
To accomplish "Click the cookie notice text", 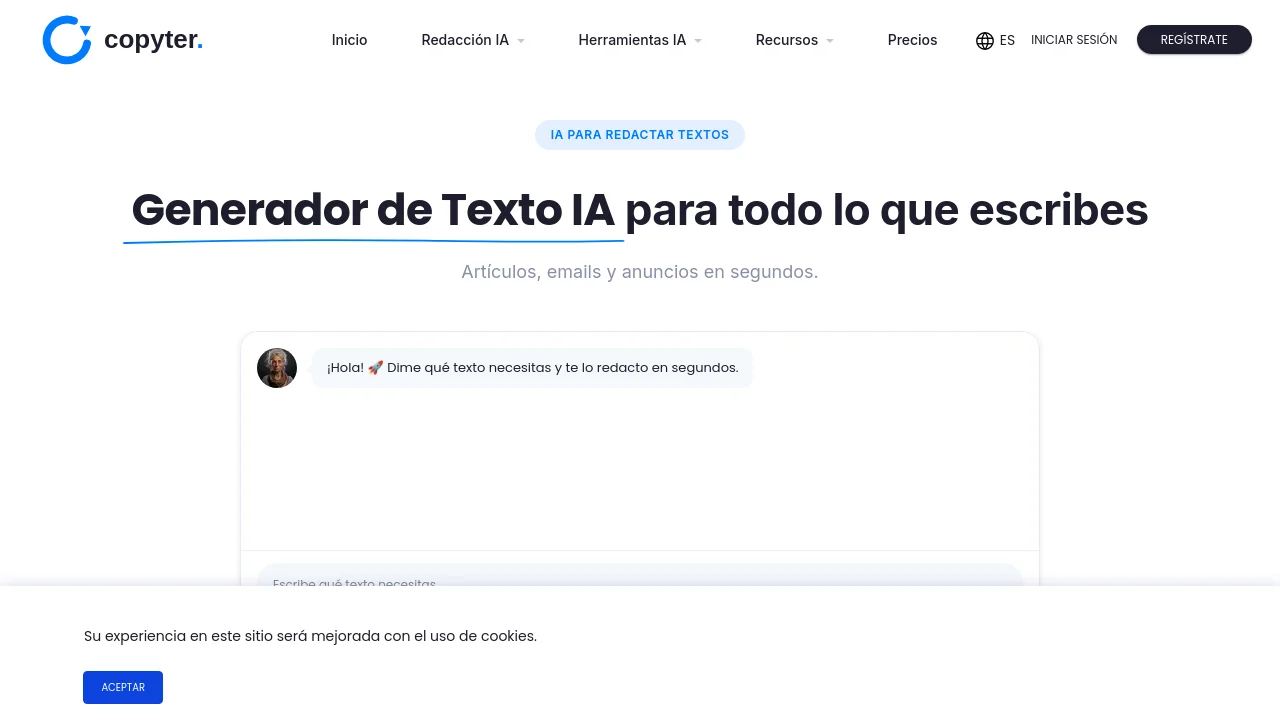I will (310, 636).
